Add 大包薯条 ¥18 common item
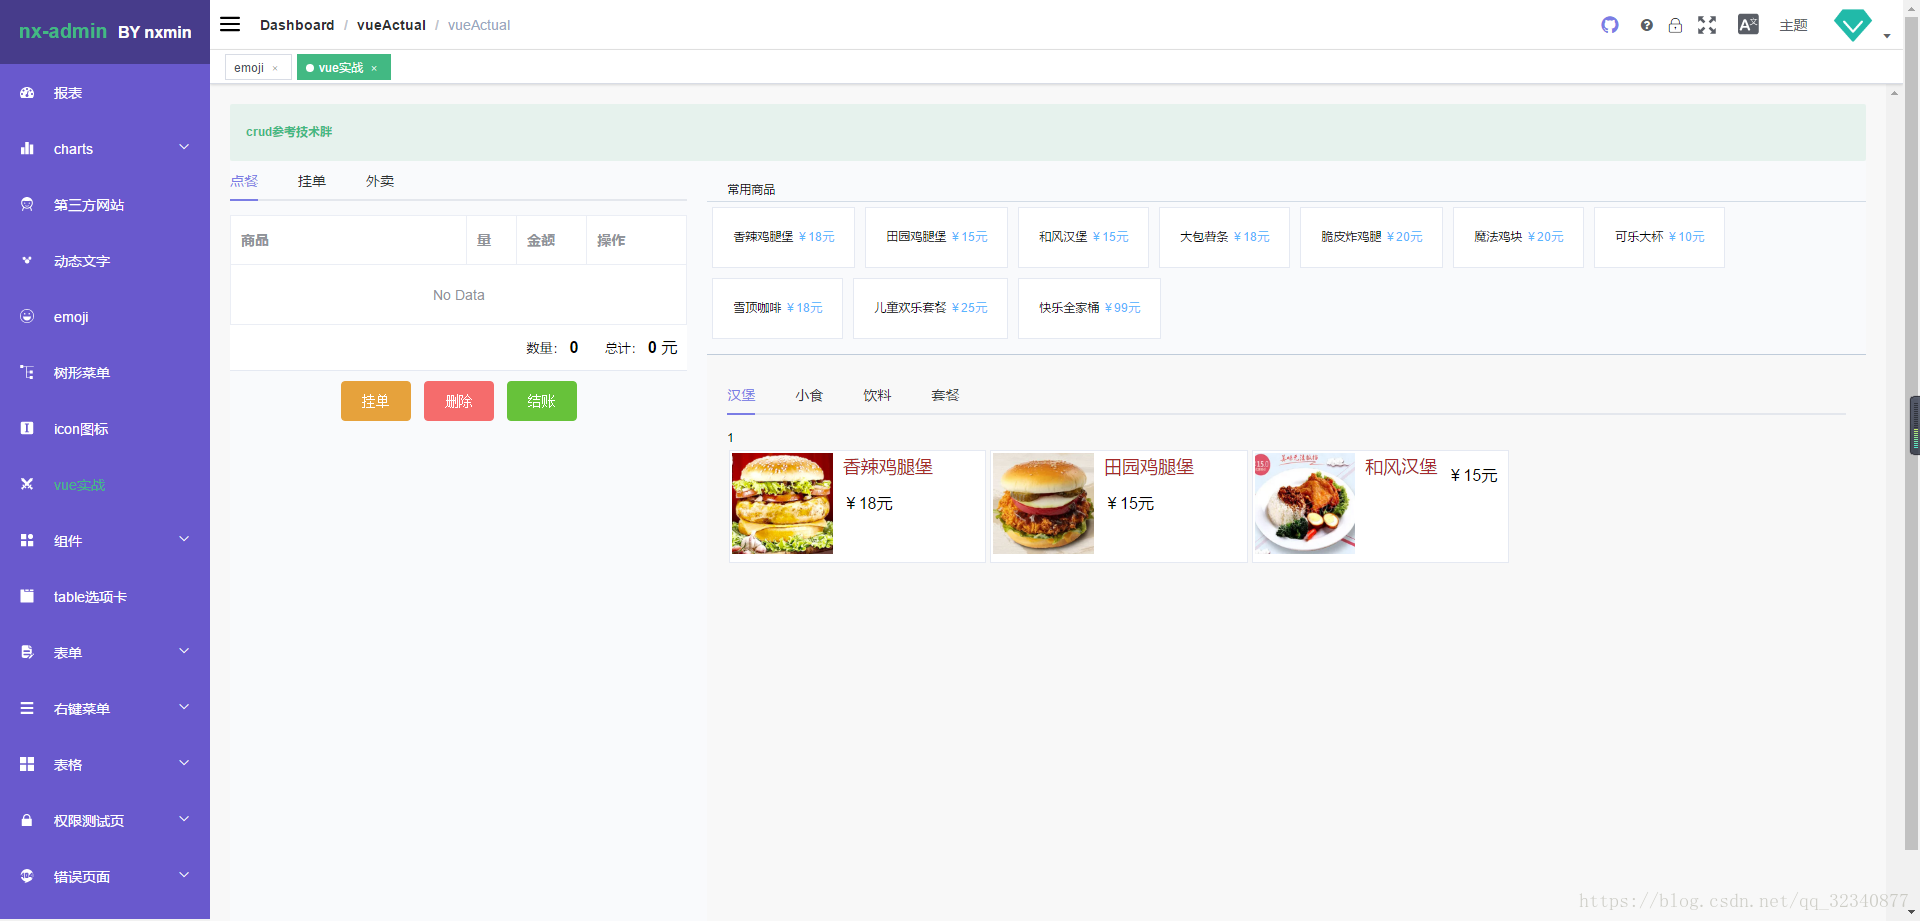Image resolution: width=1920 pixels, height=921 pixels. pyautogui.click(x=1224, y=237)
